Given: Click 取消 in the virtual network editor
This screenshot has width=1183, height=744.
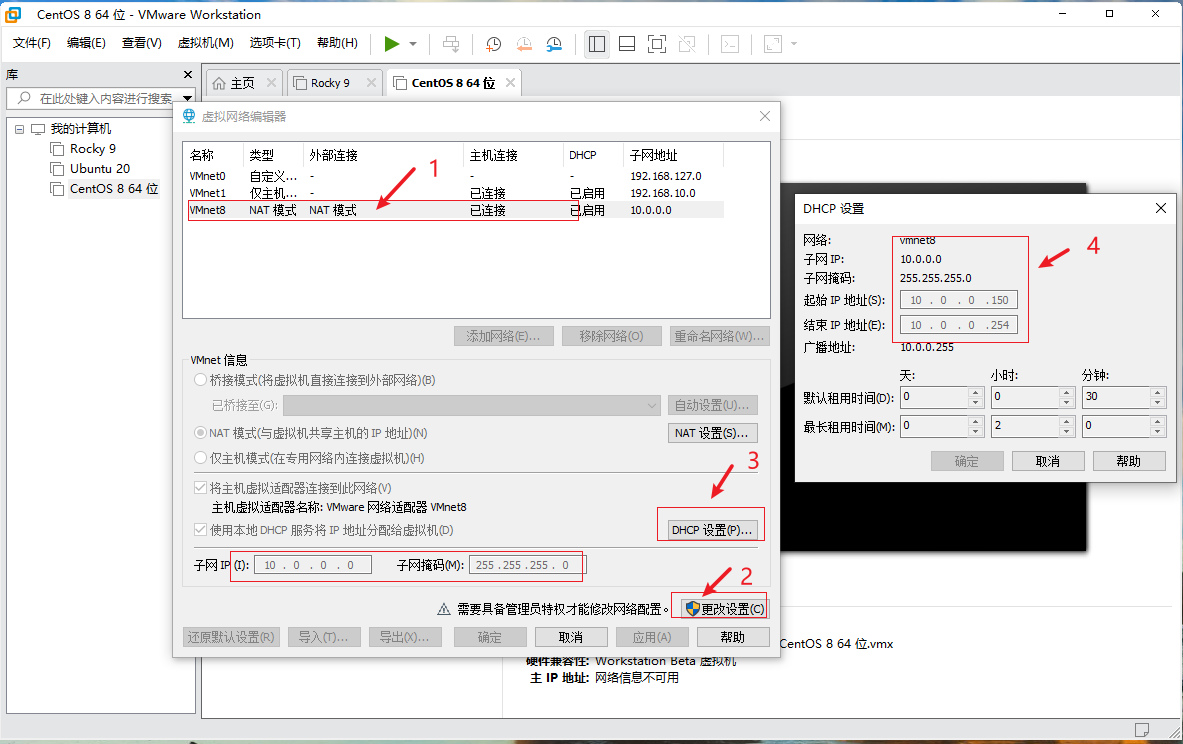Looking at the screenshot, I should click(571, 638).
